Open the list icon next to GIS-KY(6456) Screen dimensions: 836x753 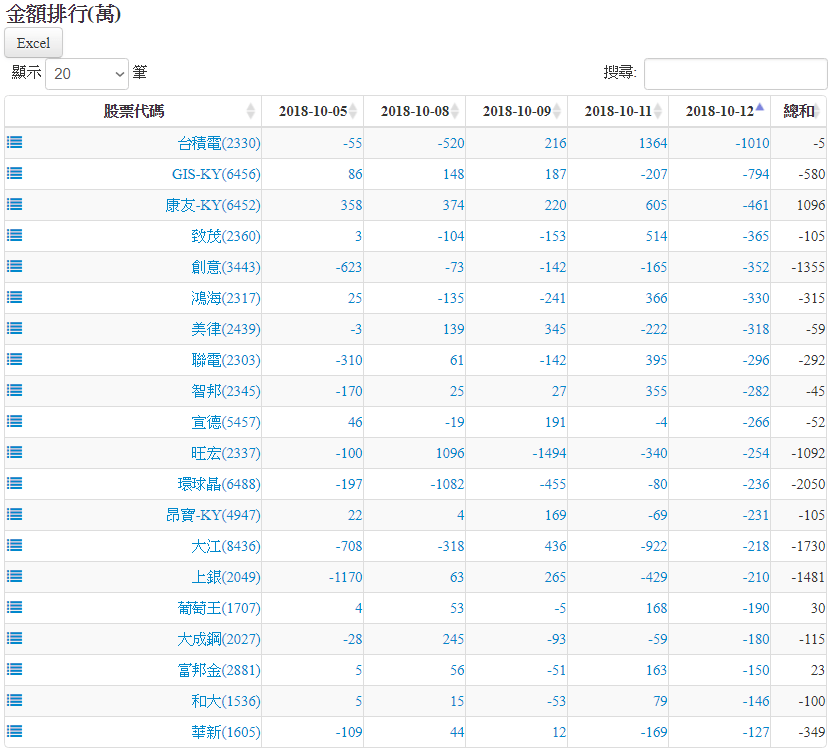click(x=15, y=173)
